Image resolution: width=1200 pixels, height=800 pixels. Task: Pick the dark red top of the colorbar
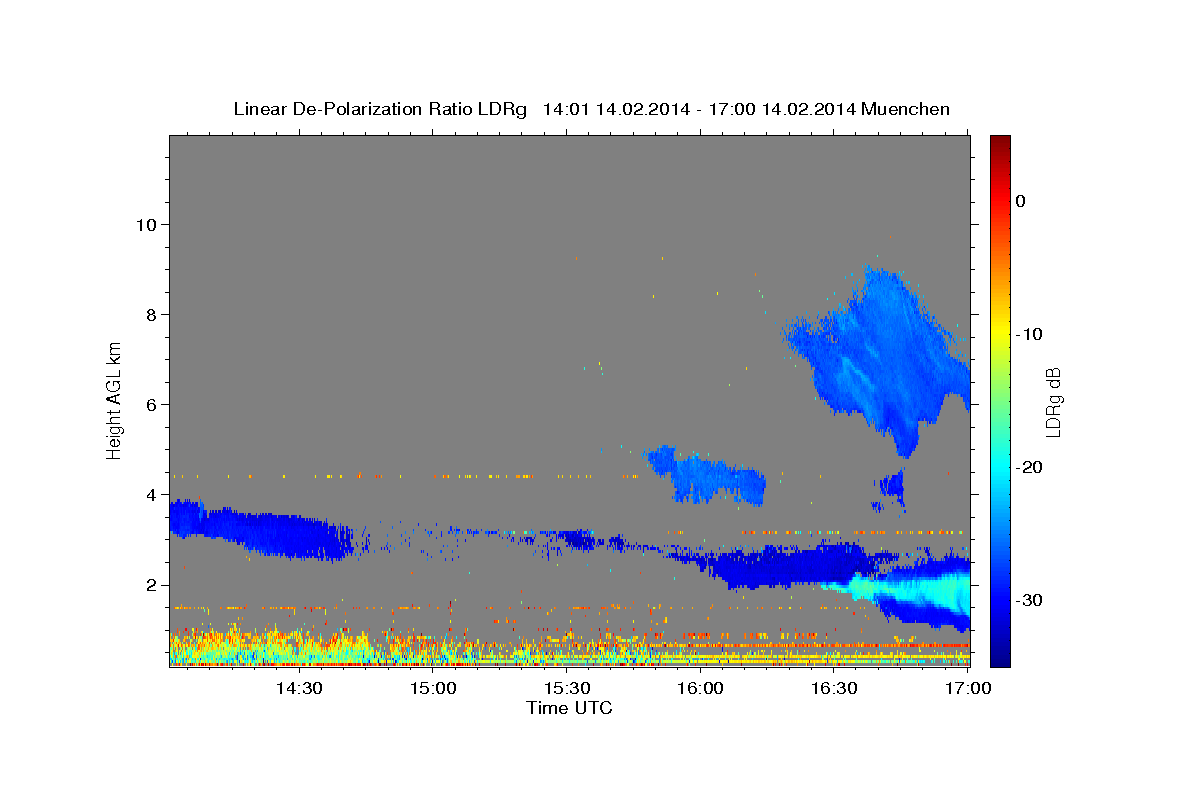pos(1000,142)
